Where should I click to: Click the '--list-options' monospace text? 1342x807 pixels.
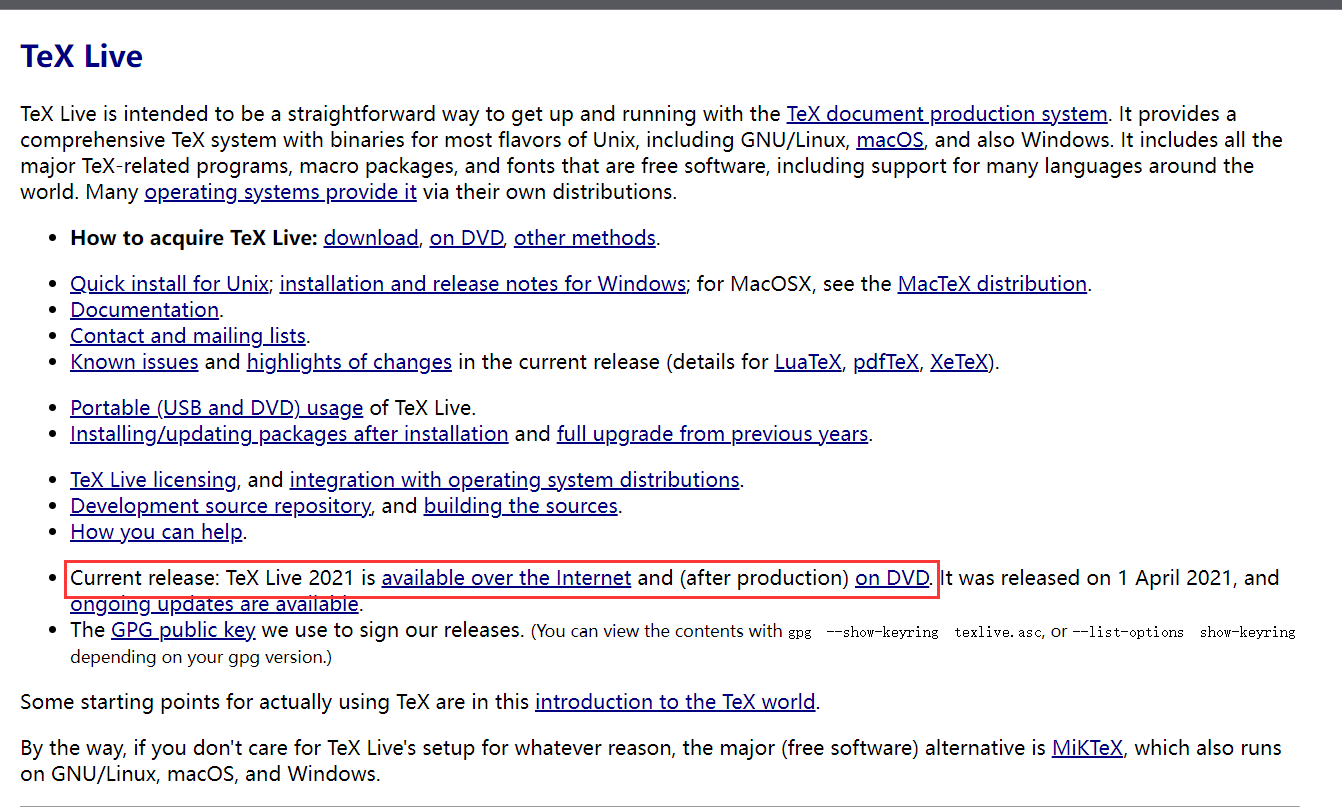point(1127,632)
